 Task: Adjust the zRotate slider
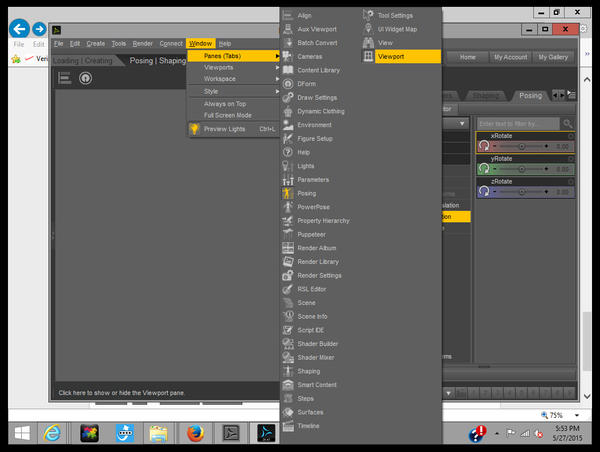click(521, 192)
